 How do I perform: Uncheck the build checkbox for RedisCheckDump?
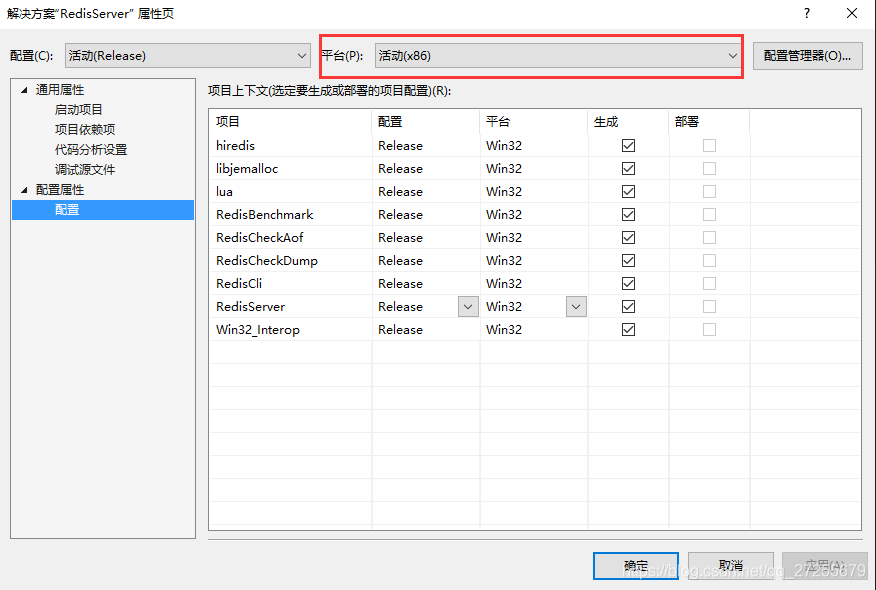(x=628, y=260)
